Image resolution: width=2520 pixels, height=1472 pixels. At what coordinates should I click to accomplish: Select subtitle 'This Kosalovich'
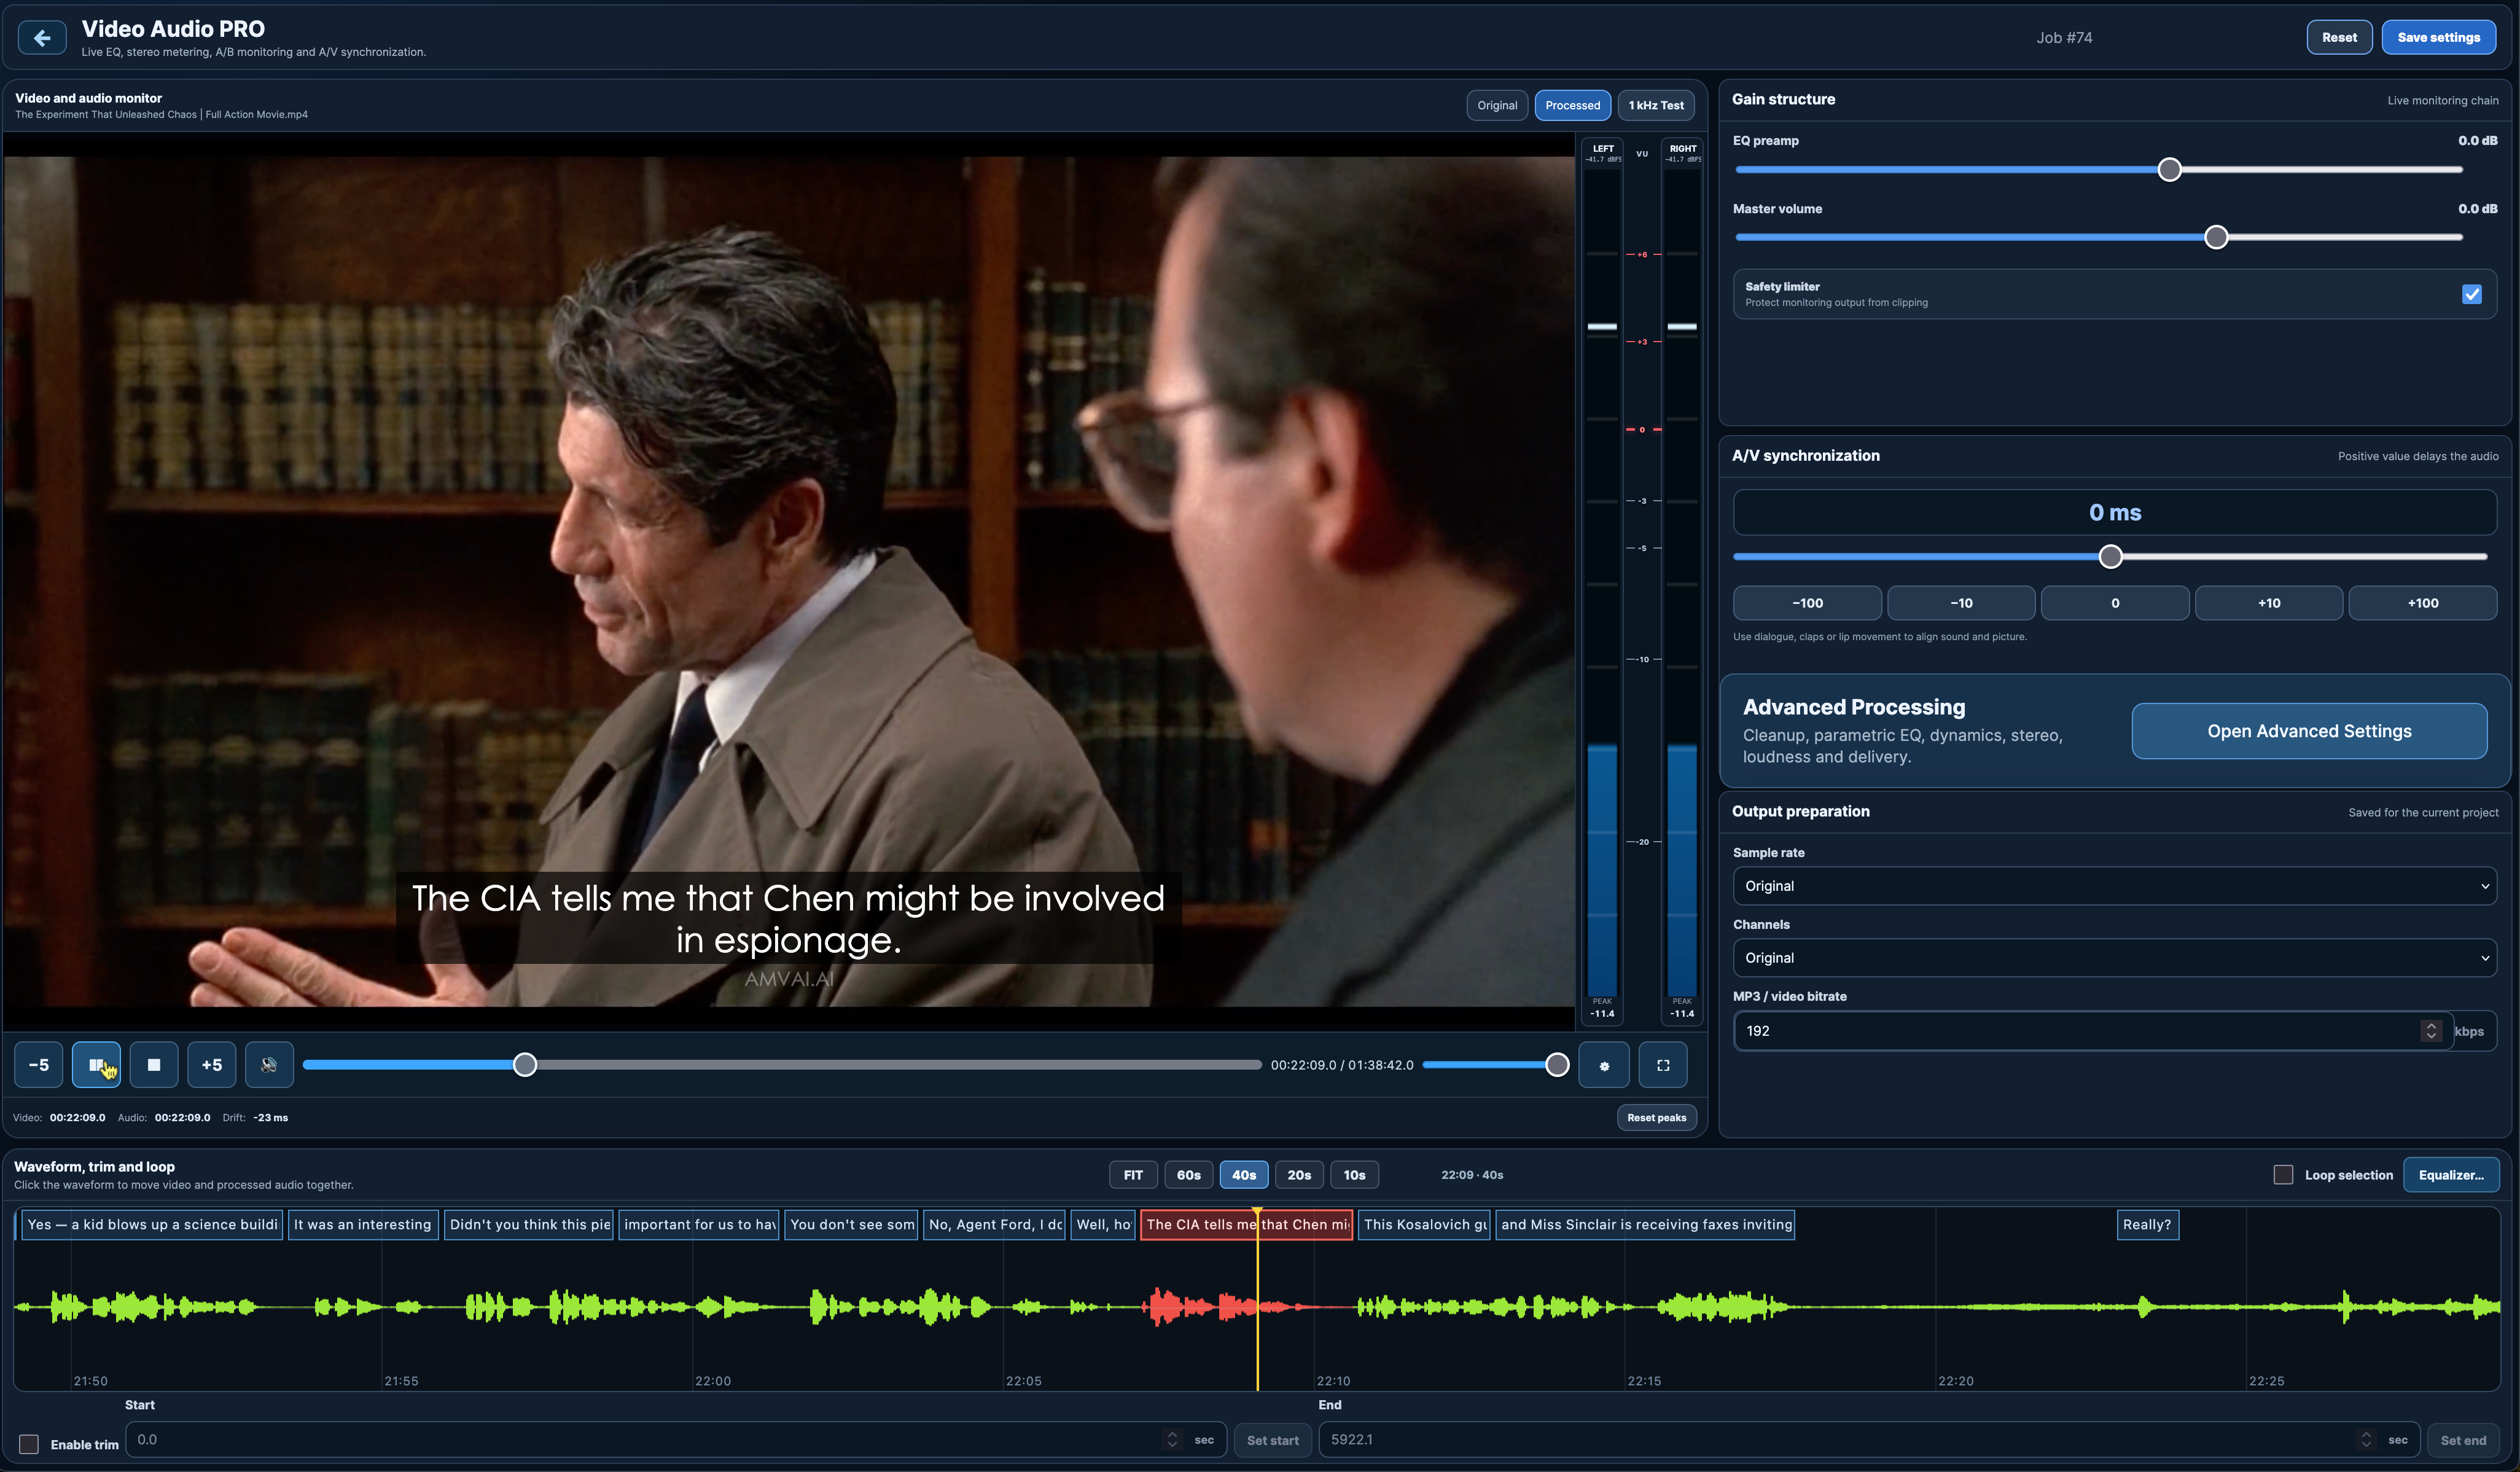[x=1424, y=1225]
